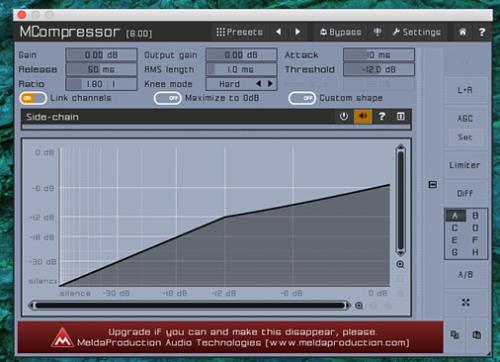Image resolution: width=500 pixels, height=362 pixels.
Task: Enable the Maximize to 0dB switch
Action: [168, 98]
